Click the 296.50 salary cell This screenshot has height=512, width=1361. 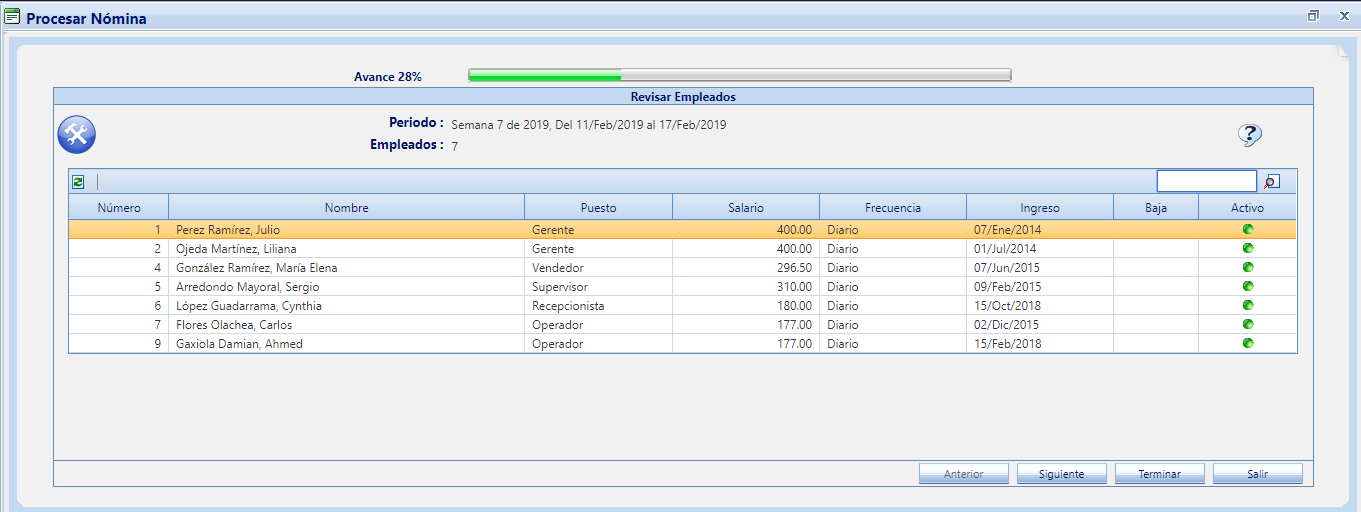point(746,268)
